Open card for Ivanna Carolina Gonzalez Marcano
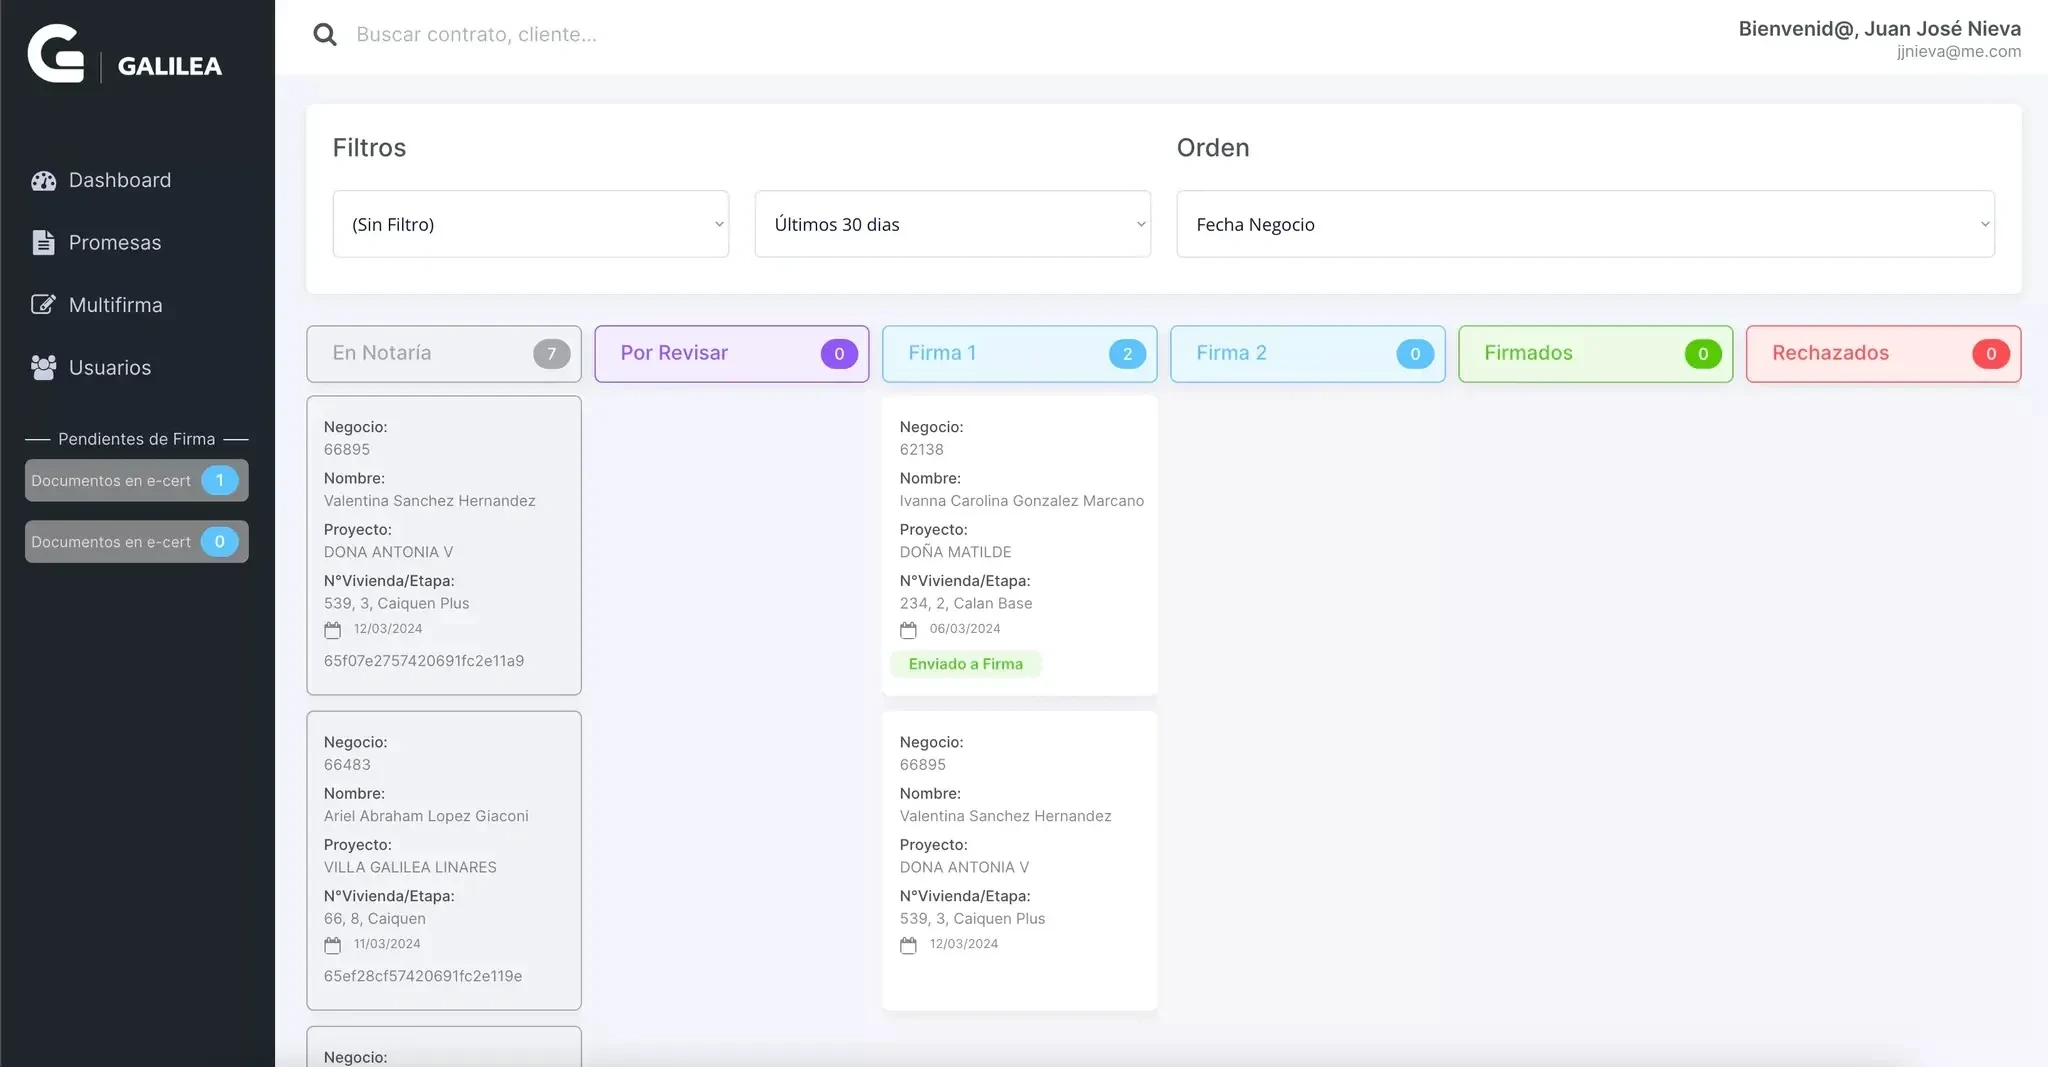 tap(1020, 545)
